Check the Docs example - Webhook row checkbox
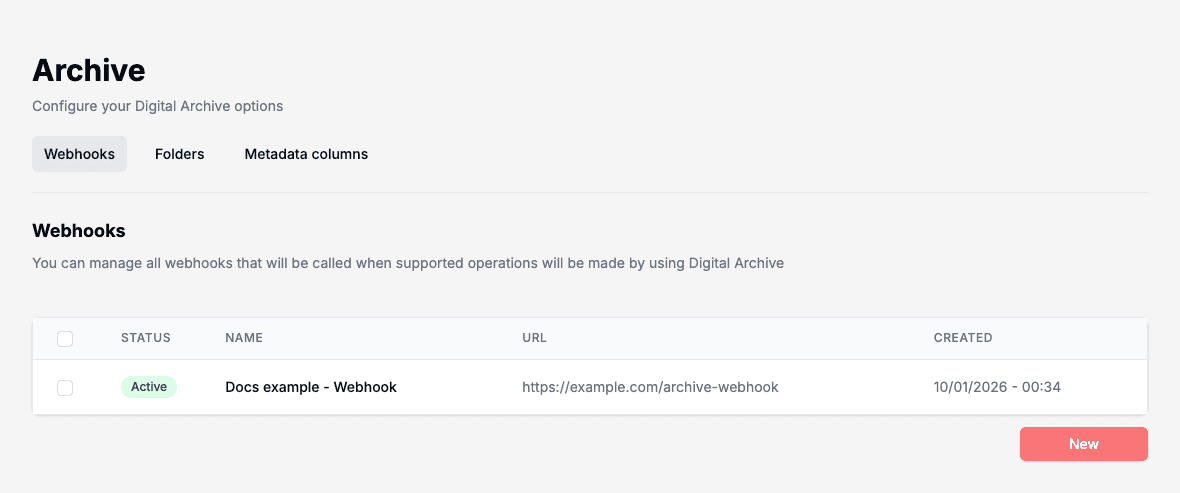1180x493 pixels. (x=65, y=388)
